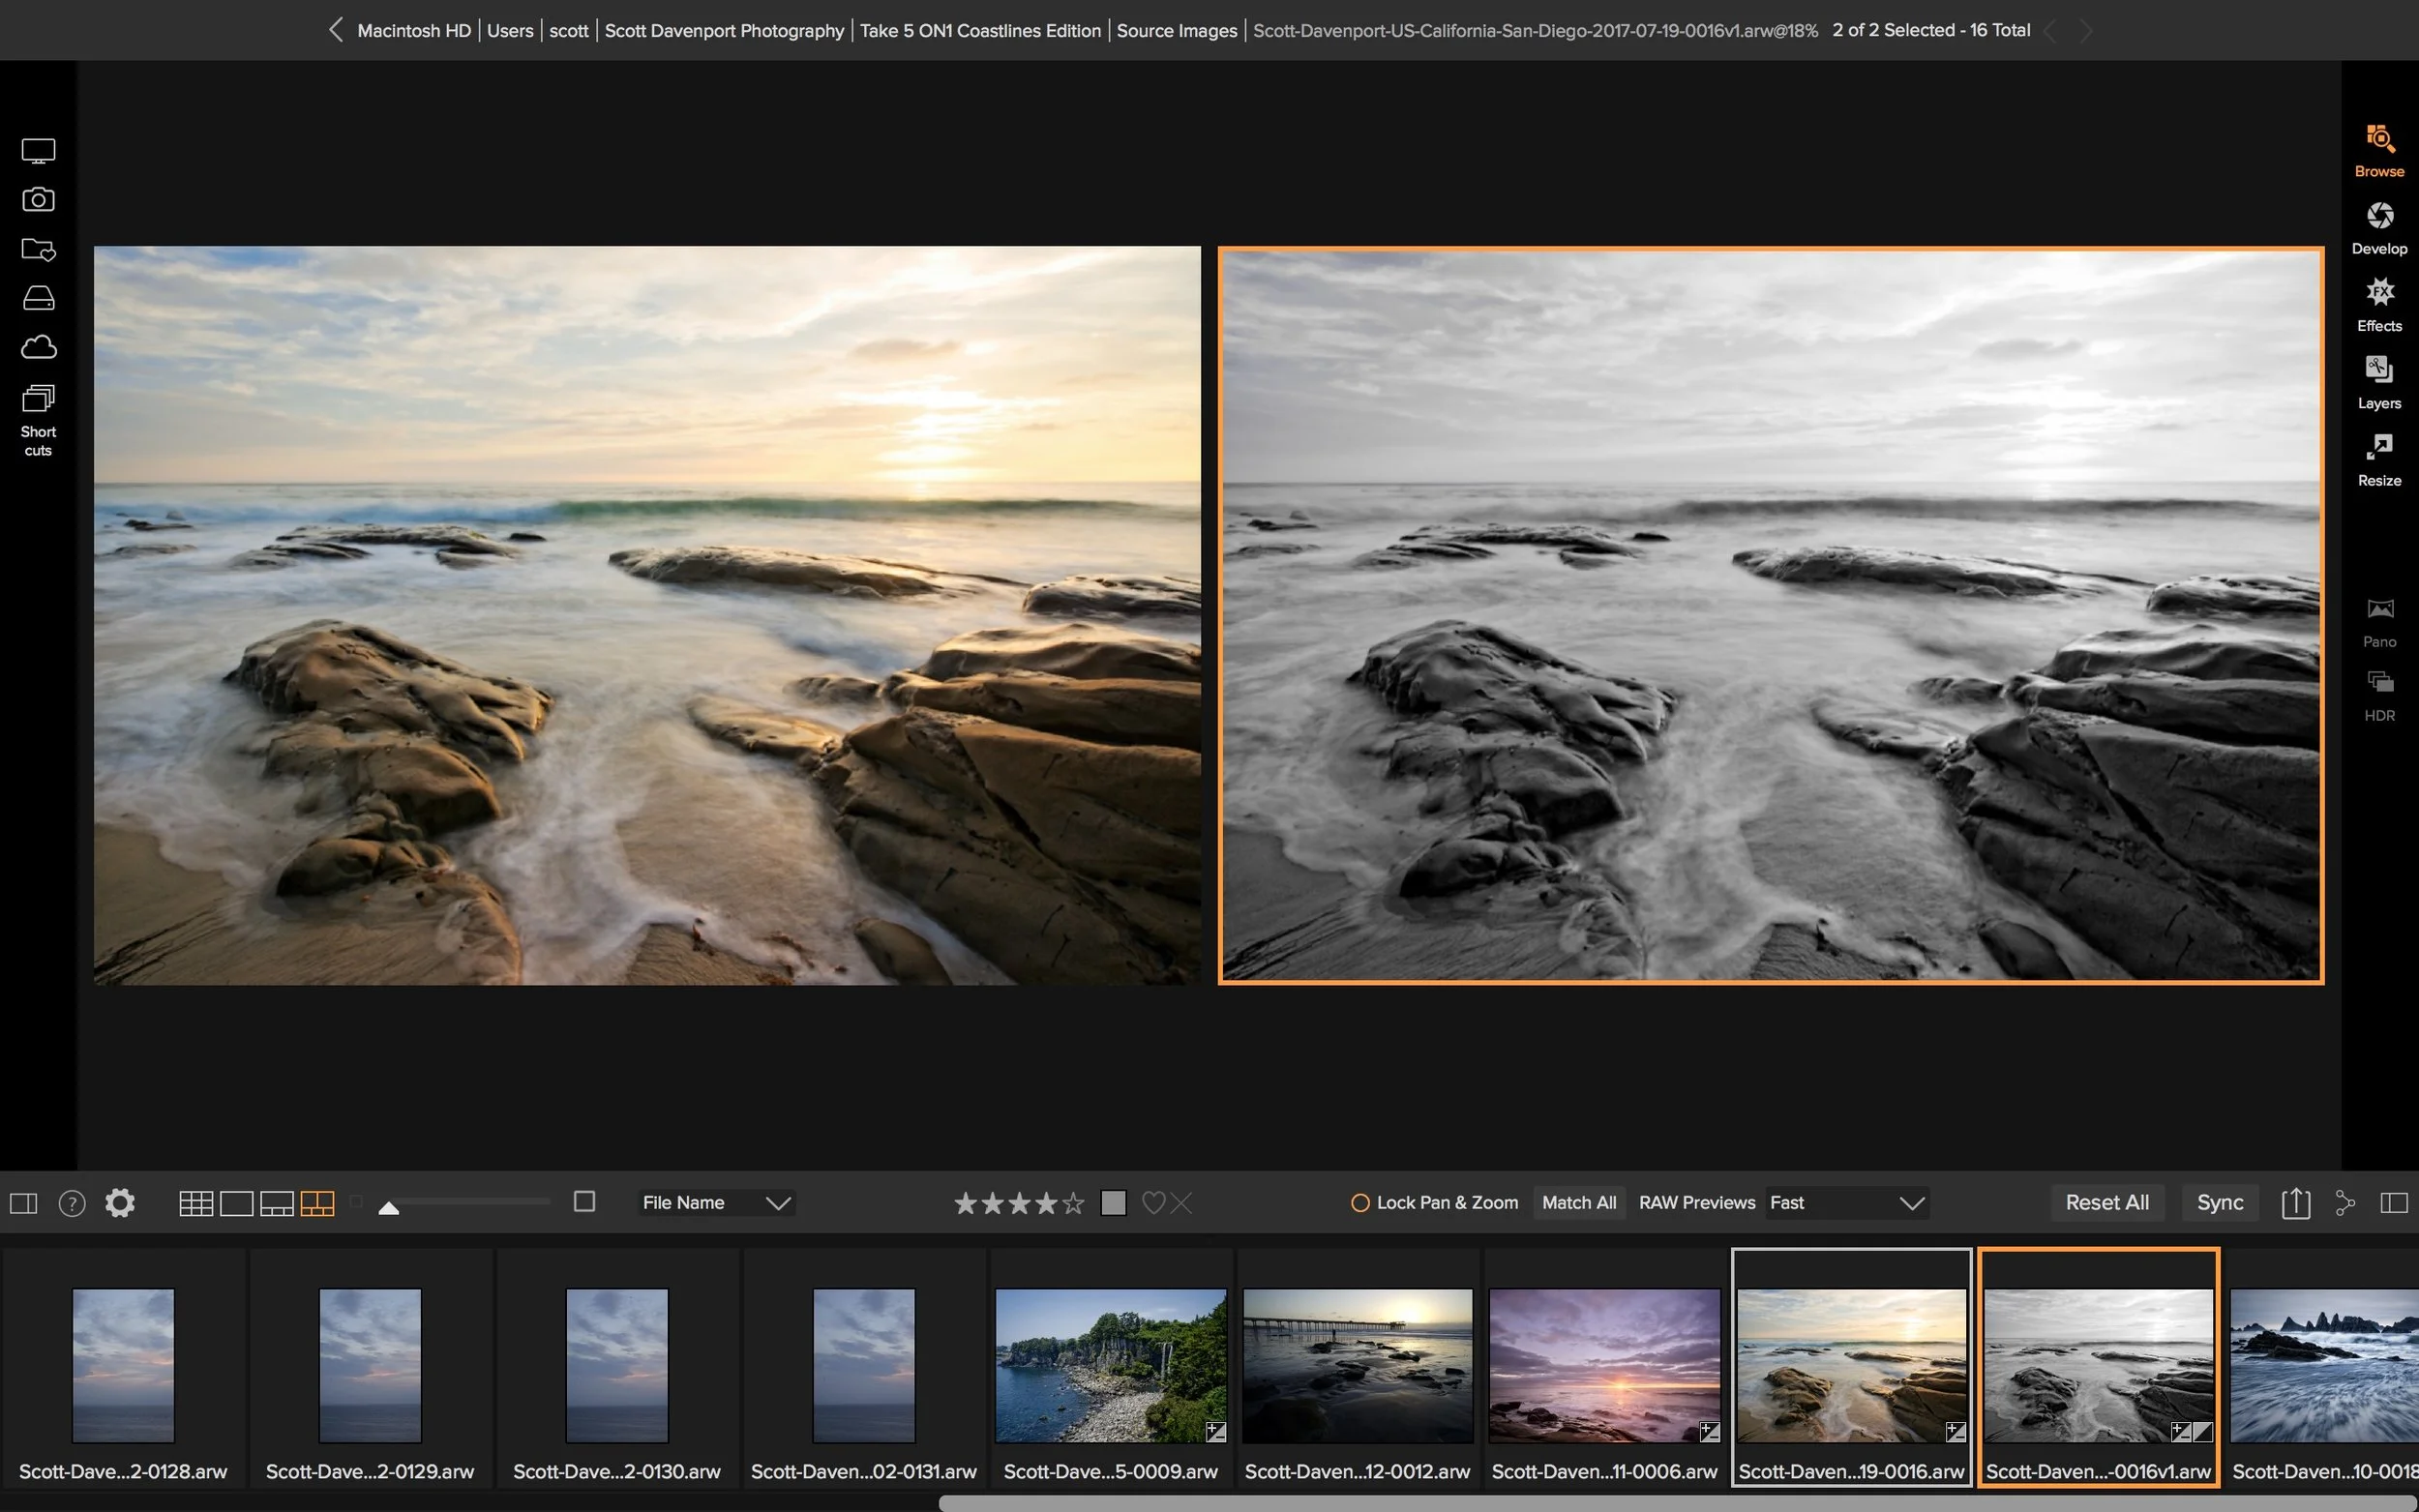
Task: Click the export share icon
Action: tap(2296, 1202)
